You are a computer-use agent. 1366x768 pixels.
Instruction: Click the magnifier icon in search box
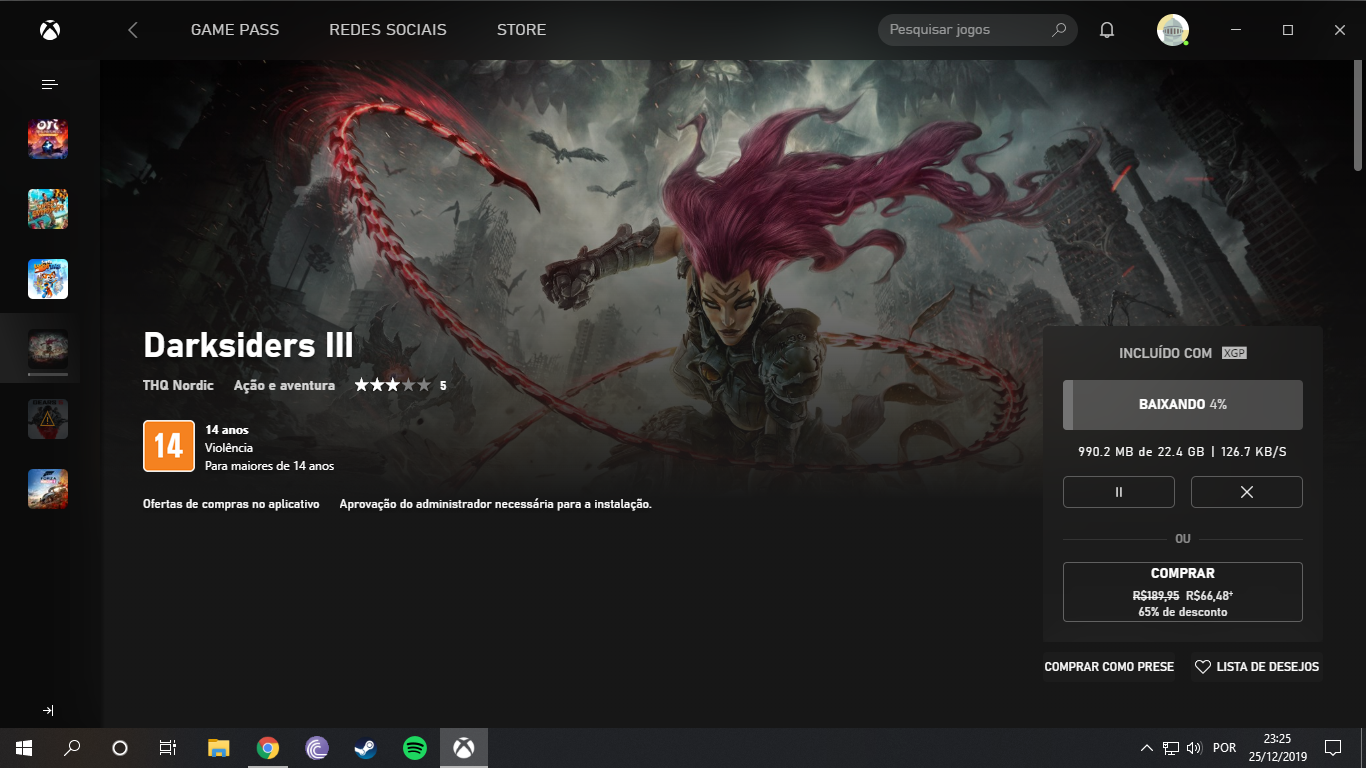pyautogui.click(x=1059, y=30)
